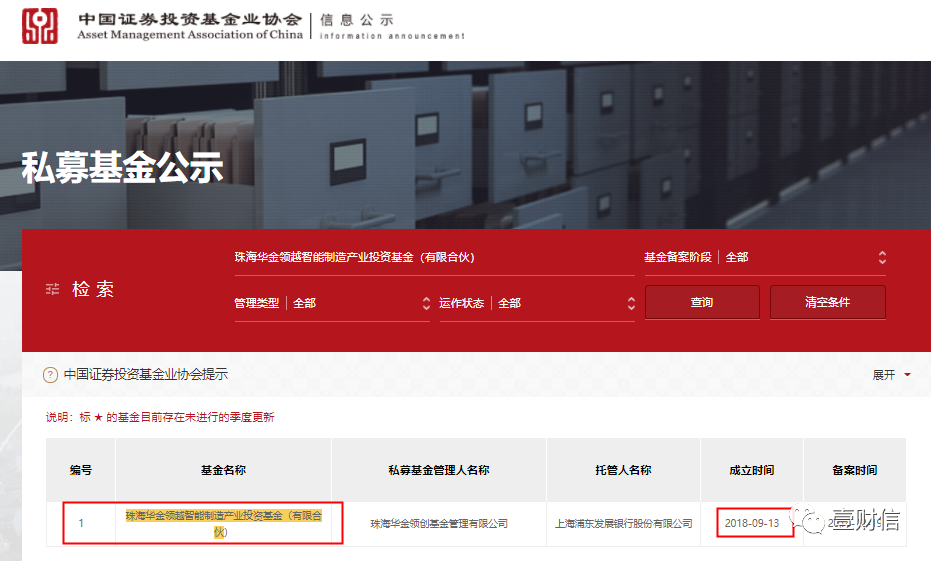Image resolution: width=931 pixels, height=561 pixels.
Task: Select custodian cell 上海浦东发展银行股份有限公司
Action: pos(623,524)
